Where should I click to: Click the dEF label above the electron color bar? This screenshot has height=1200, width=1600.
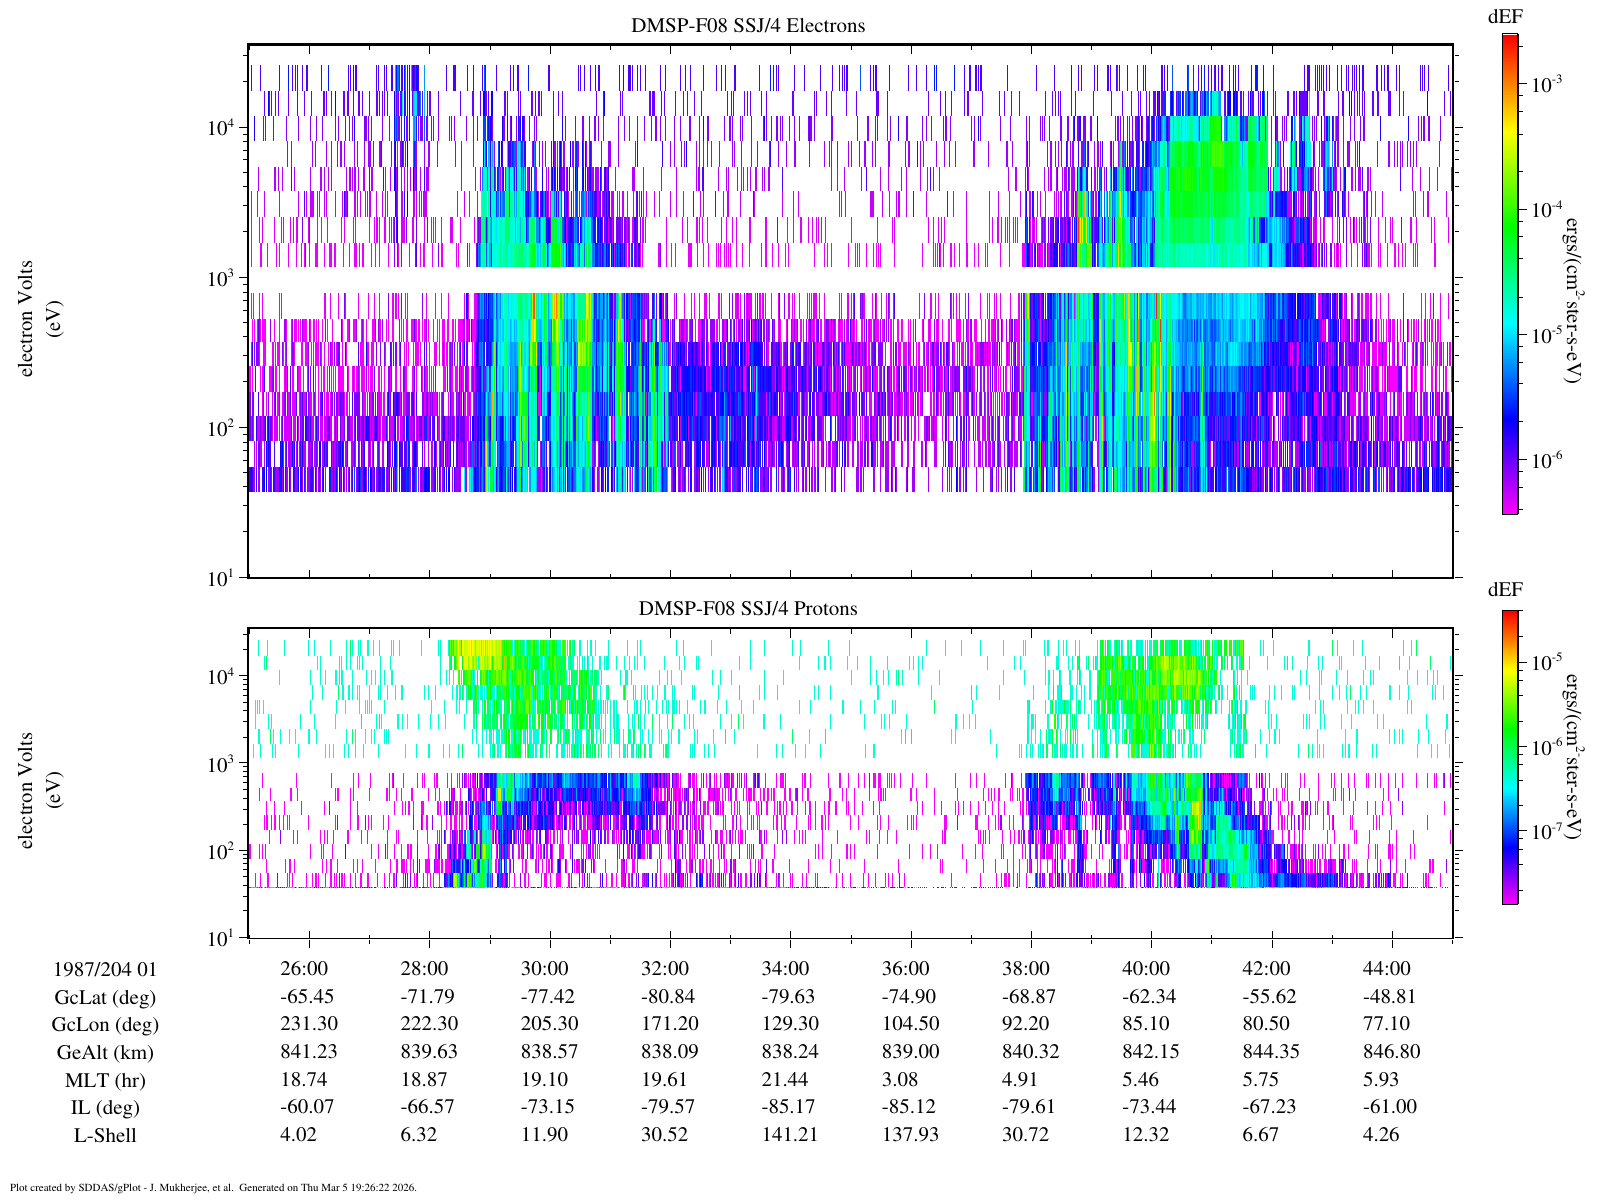tap(1506, 17)
